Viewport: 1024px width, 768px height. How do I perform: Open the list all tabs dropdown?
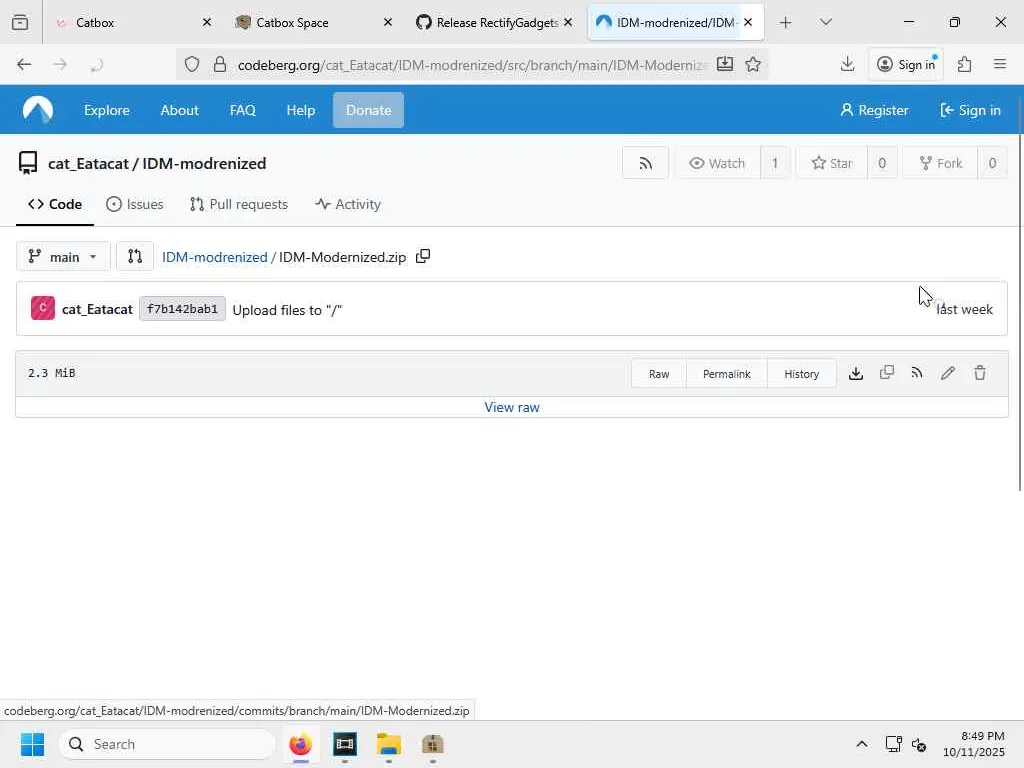[x=825, y=22]
